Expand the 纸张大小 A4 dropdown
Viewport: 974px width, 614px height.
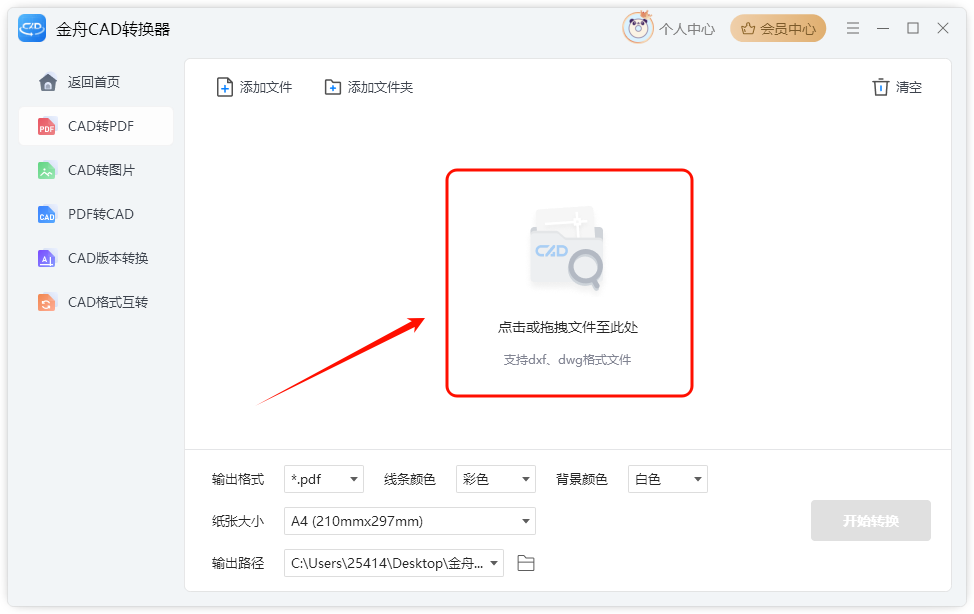click(x=410, y=521)
